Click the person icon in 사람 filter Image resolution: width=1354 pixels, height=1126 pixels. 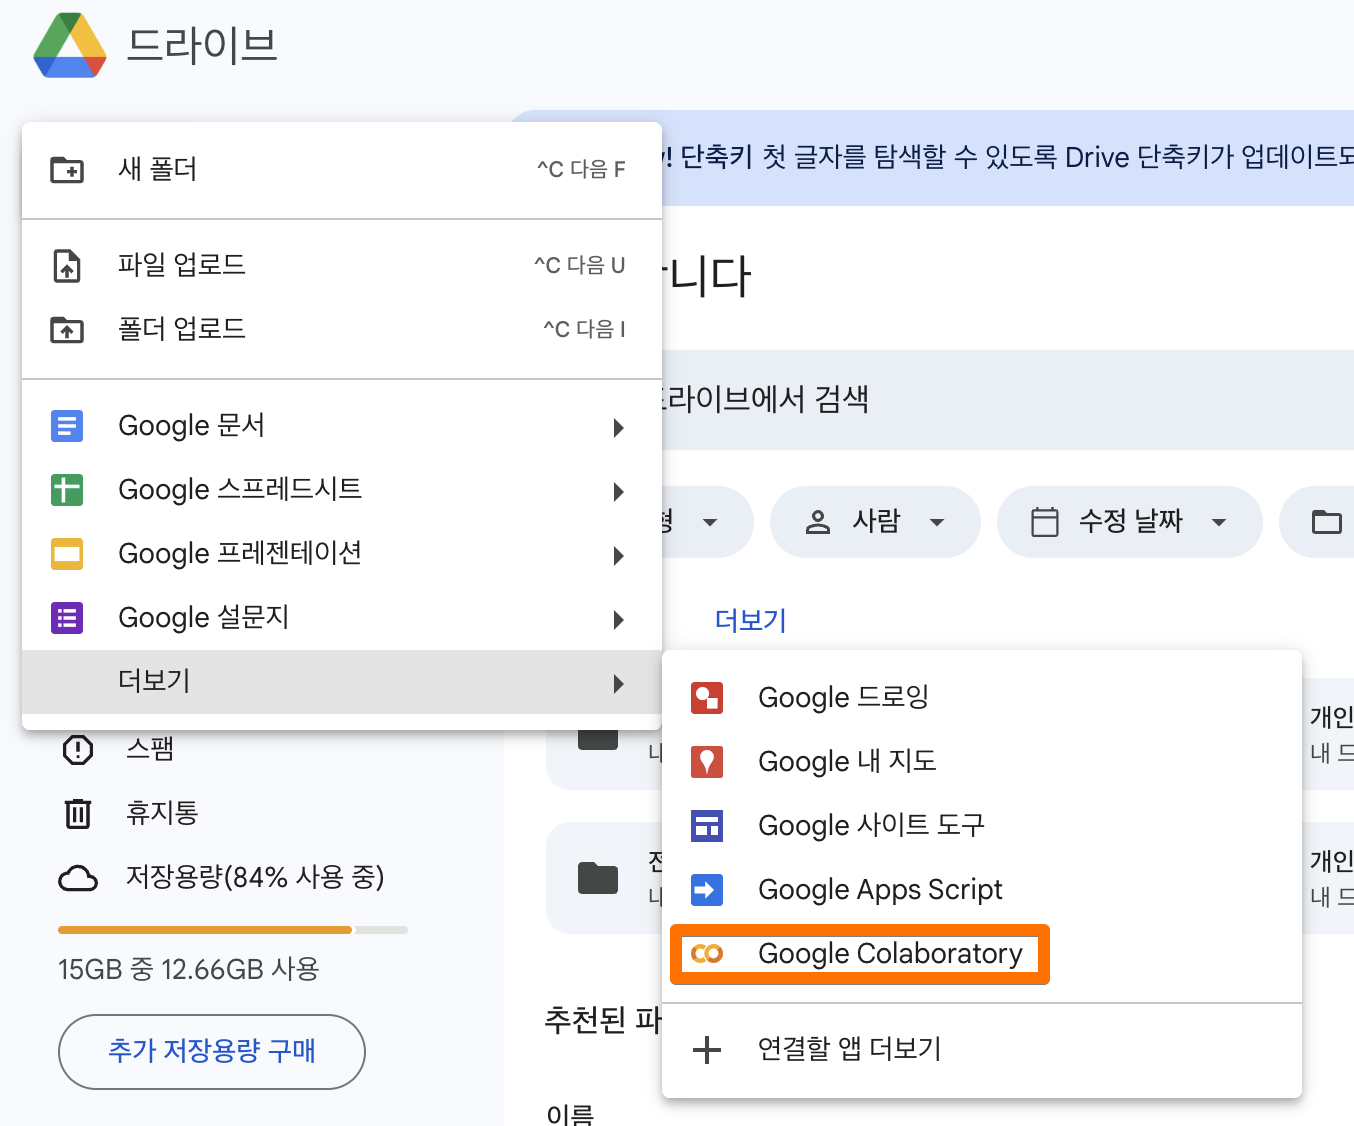tap(818, 522)
